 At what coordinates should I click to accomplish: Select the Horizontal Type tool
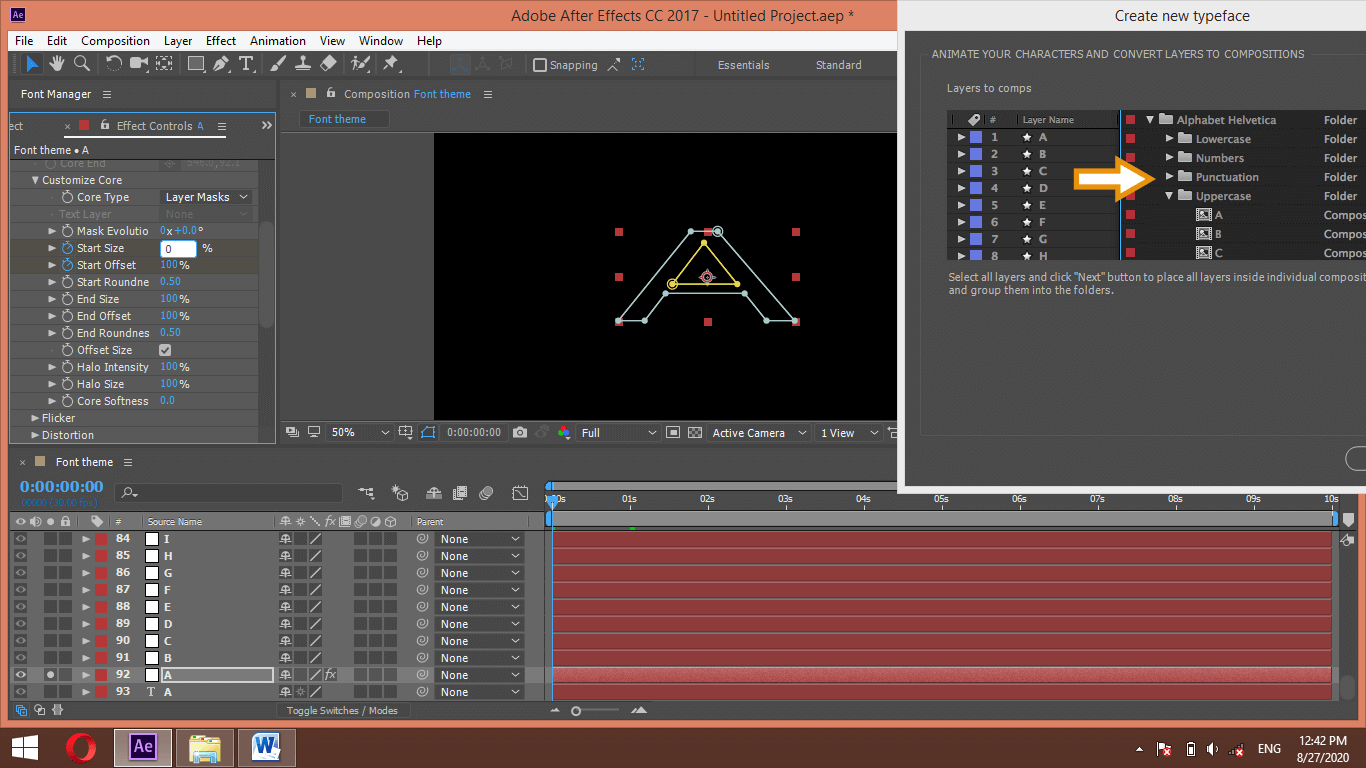tap(246, 64)
